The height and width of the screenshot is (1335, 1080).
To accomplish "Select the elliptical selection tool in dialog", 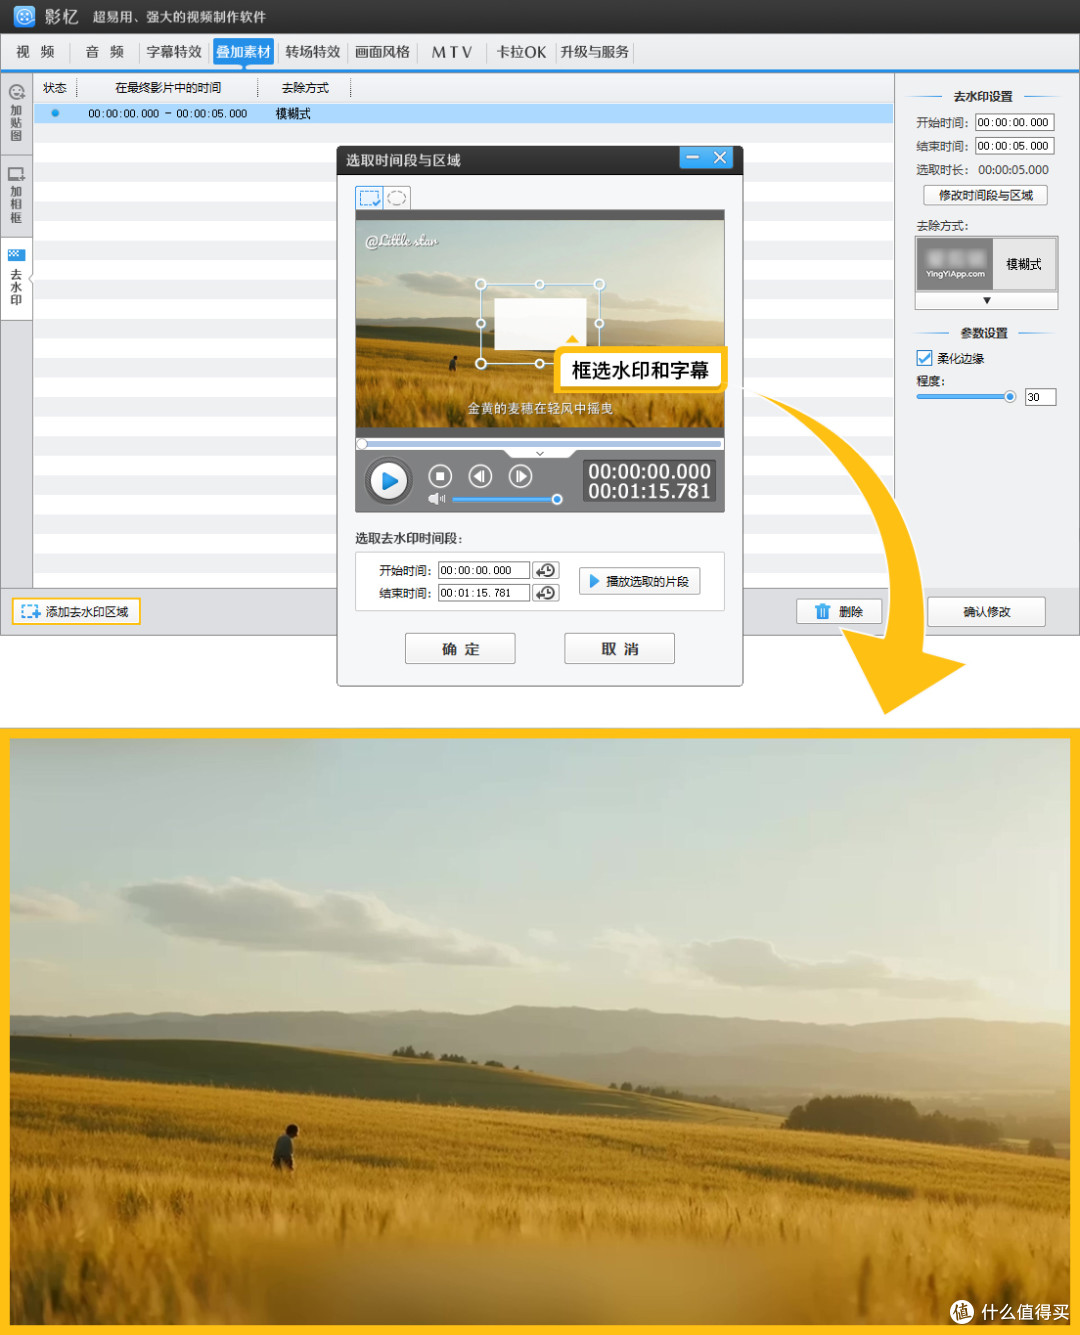I will tap(397, 198).
